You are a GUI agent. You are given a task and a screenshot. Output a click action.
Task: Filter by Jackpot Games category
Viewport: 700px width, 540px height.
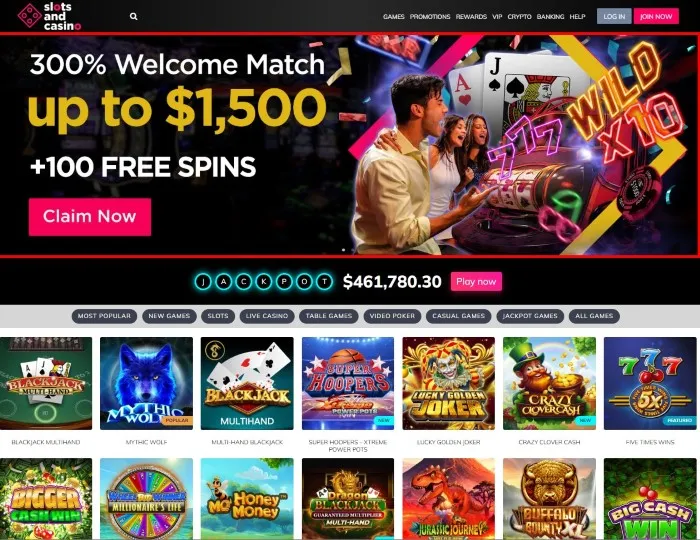click(x=530, y=316)
